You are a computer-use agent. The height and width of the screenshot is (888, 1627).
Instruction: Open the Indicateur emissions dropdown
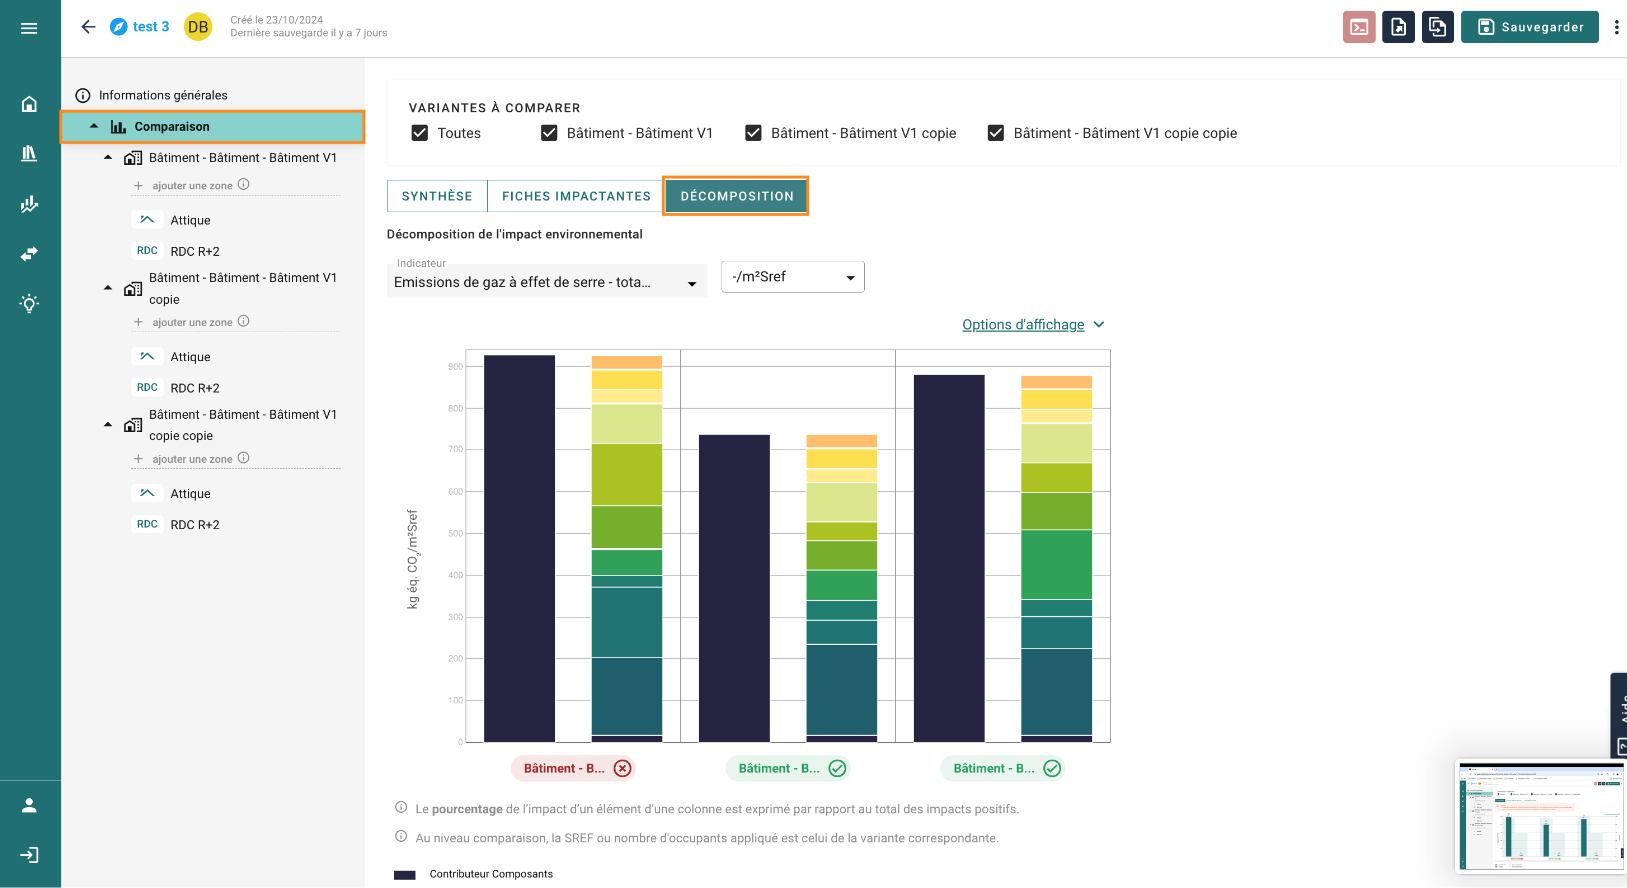pyautogui.click(x=547, y=279)
